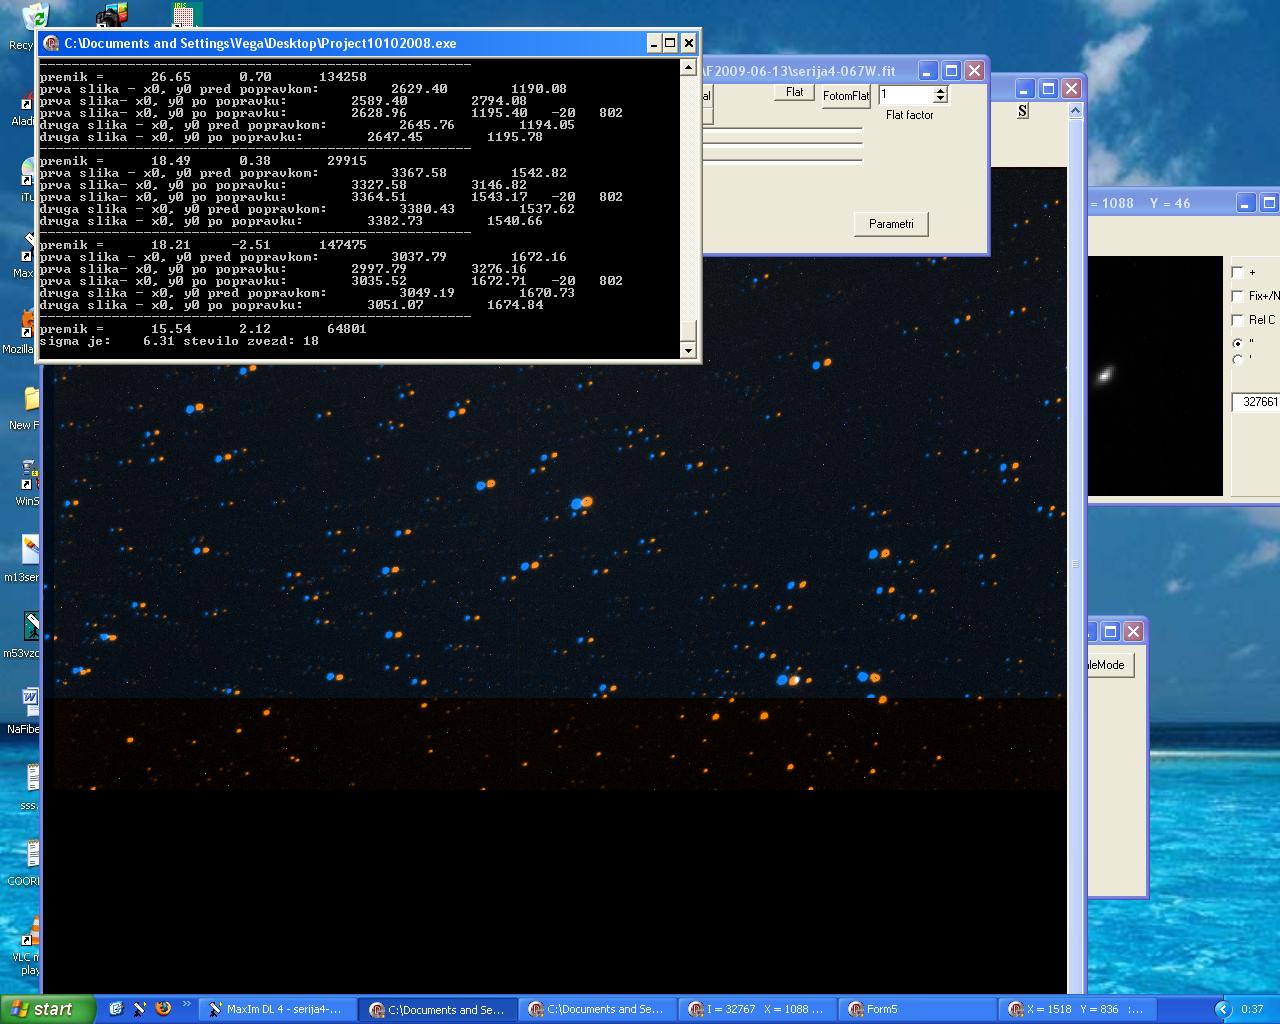Viewport: 1280px width, 1024px height.
Task: Minimize the serija4-067W.fit window
Action: (x=928, y=71)
